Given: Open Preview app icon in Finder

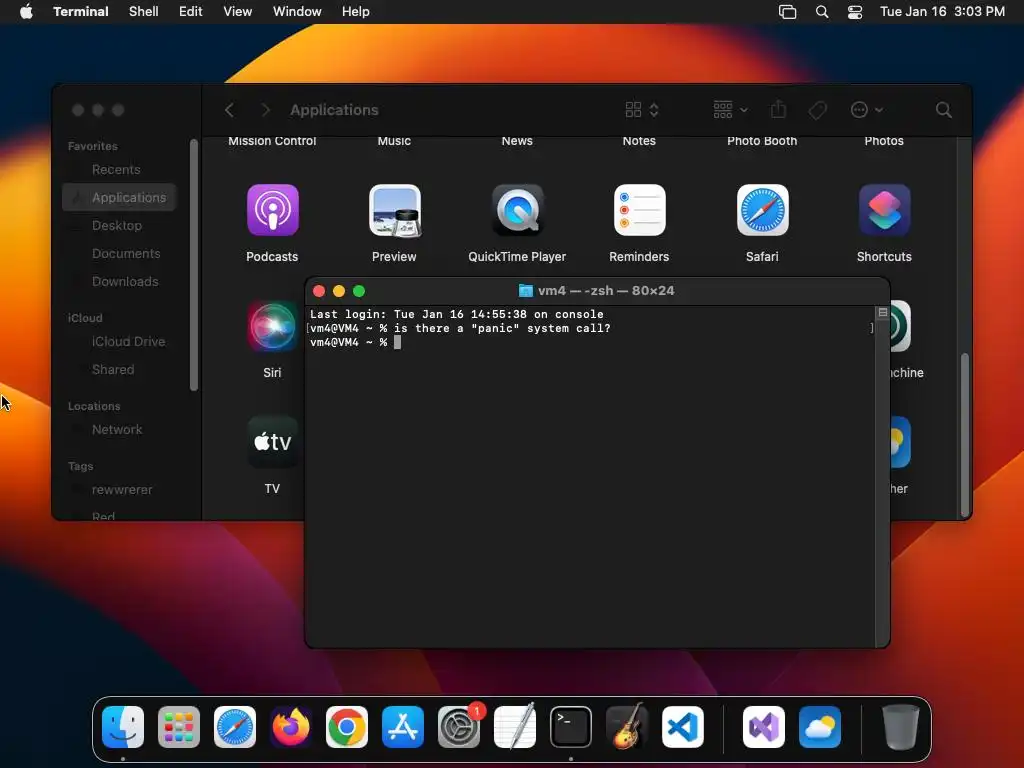Looking at the screenshot, I should (x=394, y=210).
